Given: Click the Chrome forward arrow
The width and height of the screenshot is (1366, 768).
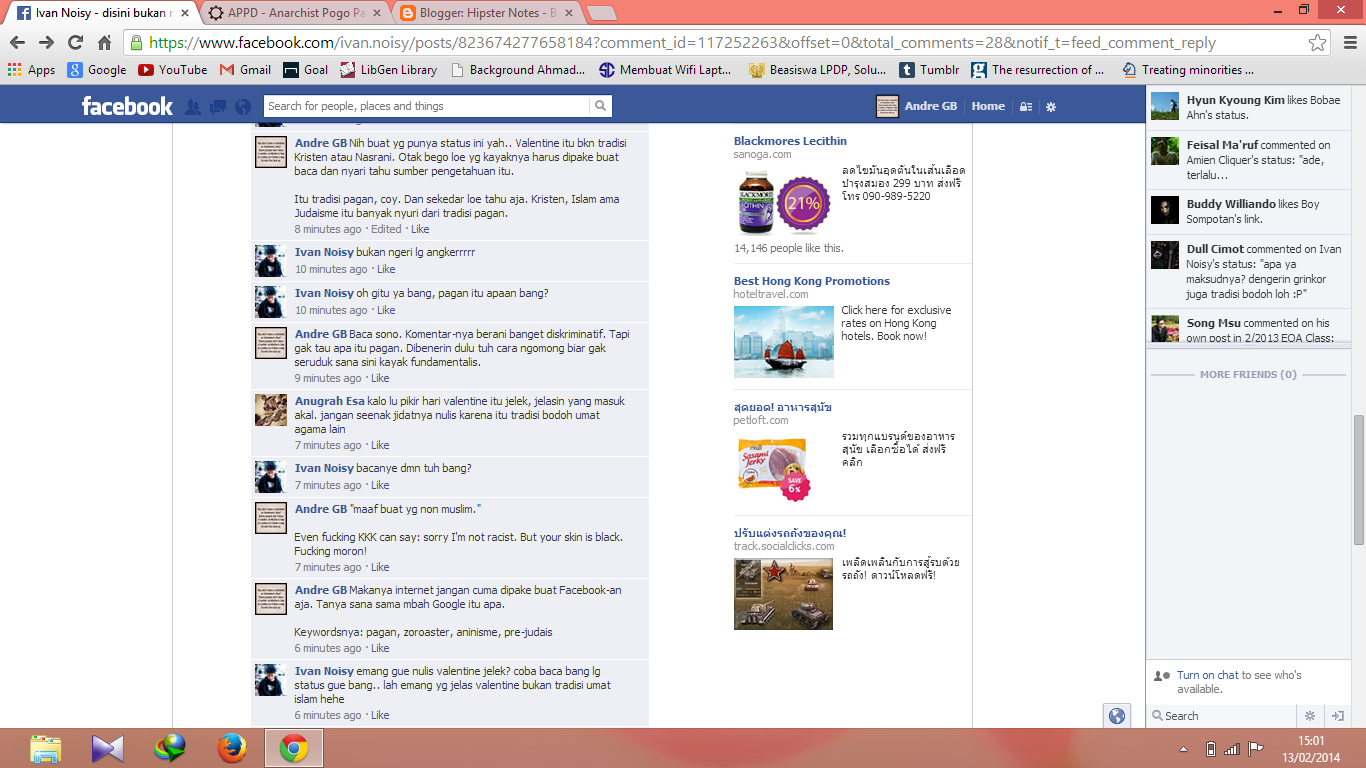Looking at the screenshot, I should pos(46,43).
